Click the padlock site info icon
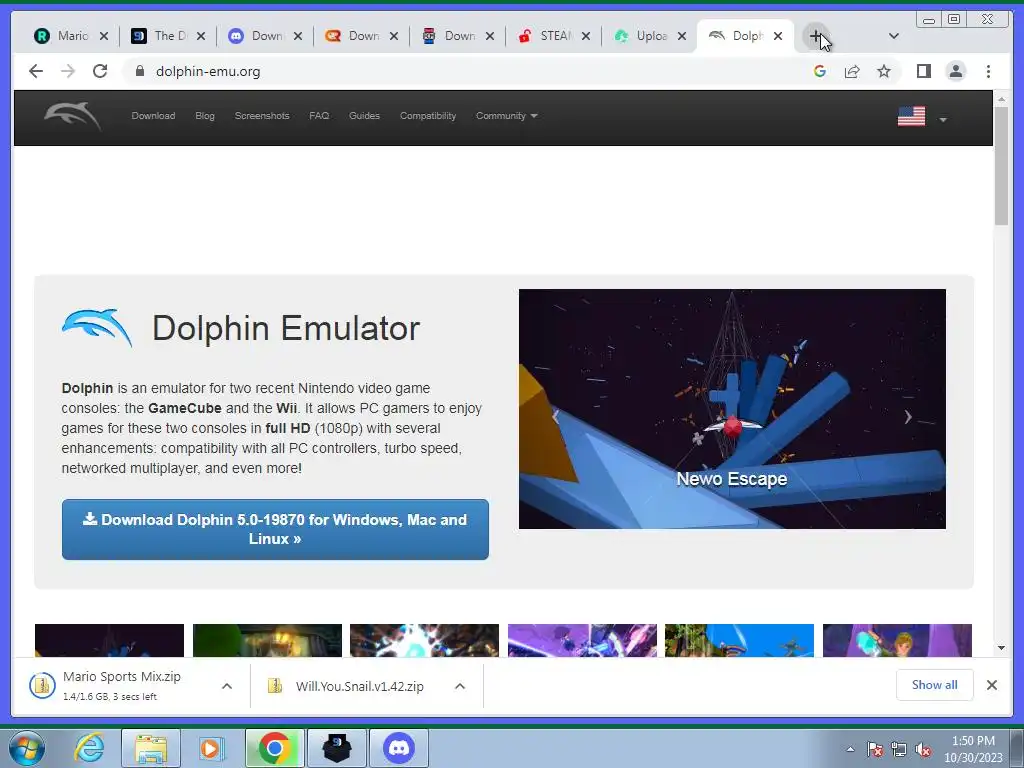The image size is (1024, 768). (x=139, y=71)
